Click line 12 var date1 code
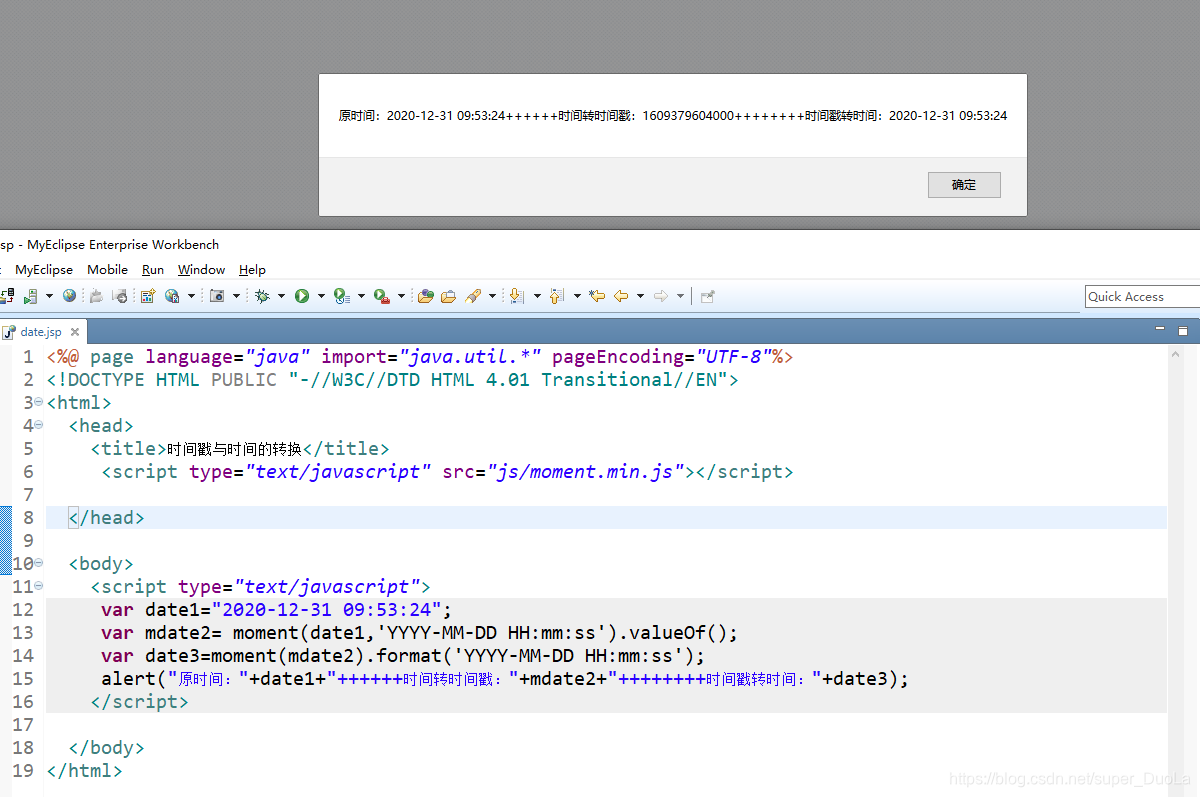Image resolution: width=1200 pixels, height=797 pixels. point(277,610)
